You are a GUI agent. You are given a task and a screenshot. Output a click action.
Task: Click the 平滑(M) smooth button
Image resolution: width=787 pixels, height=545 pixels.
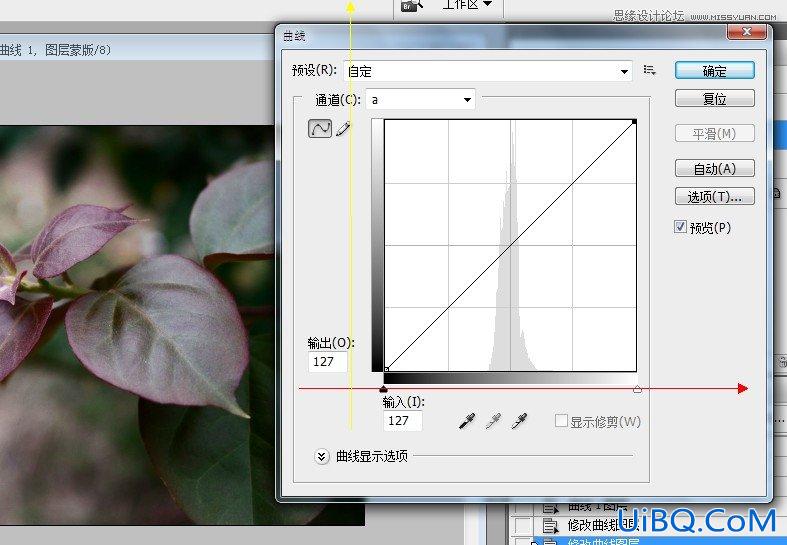[x=714, y=133]
